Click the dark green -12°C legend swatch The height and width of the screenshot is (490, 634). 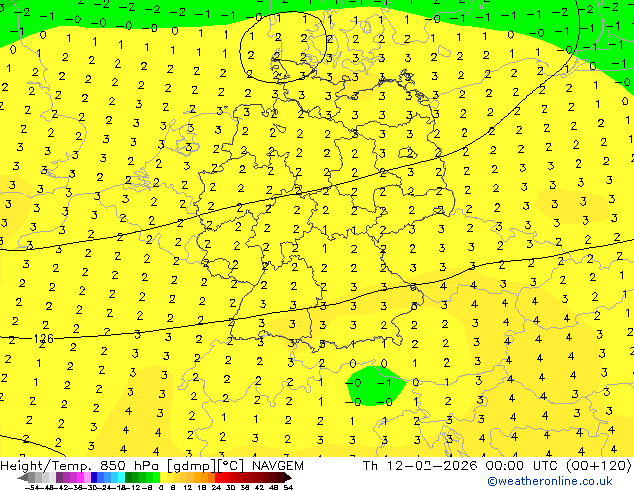tap(129, 477)
